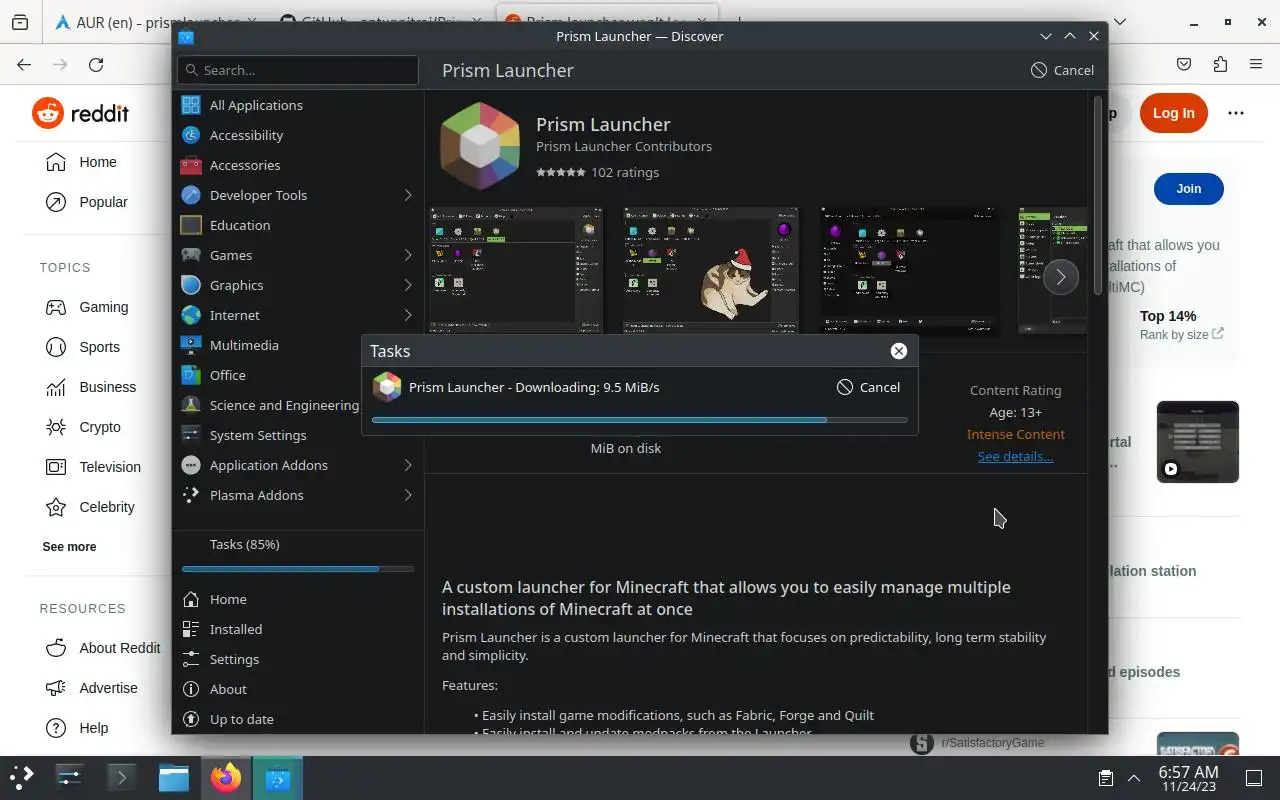Select Science and Engineering category icon
Image resolution: width=1280 pixels, height=800 pixels.
click(191, 405)
